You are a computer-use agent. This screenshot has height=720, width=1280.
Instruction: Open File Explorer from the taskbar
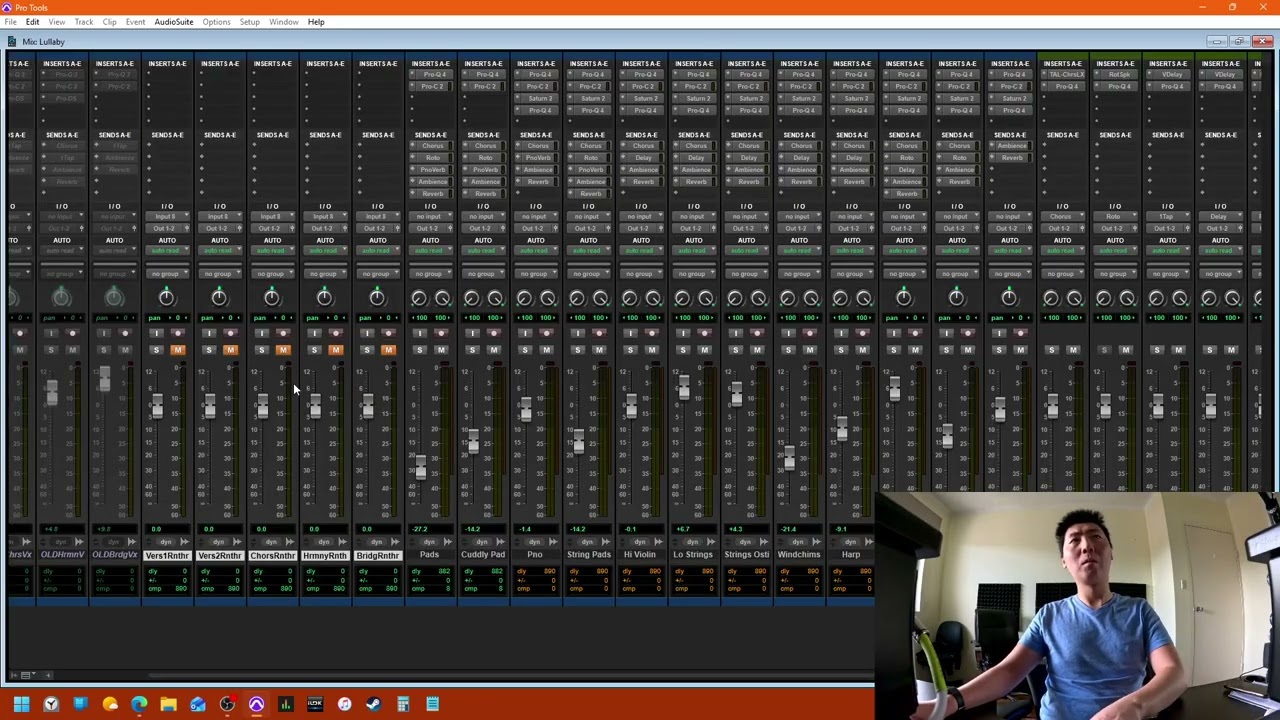pyautogui.click(x=168, y=704)
